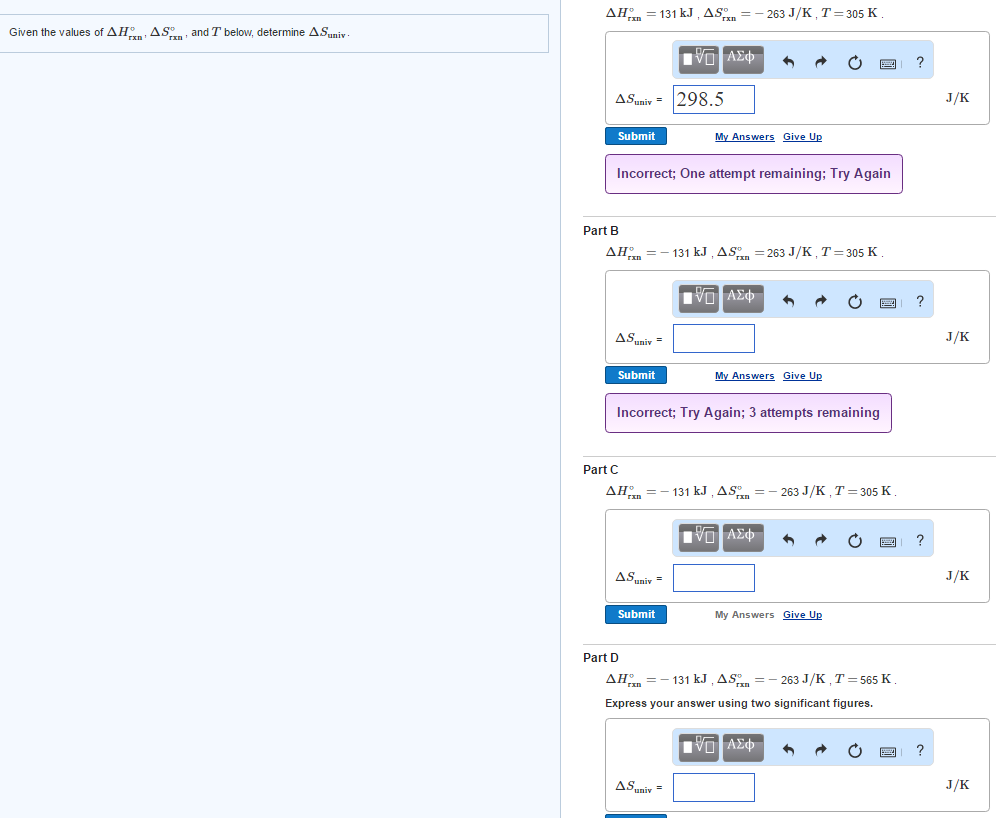Open the Greek symbols ΑΣφ menu in Part A
The height and width of the screenshot is (818, 996).
tap(742, 59)
